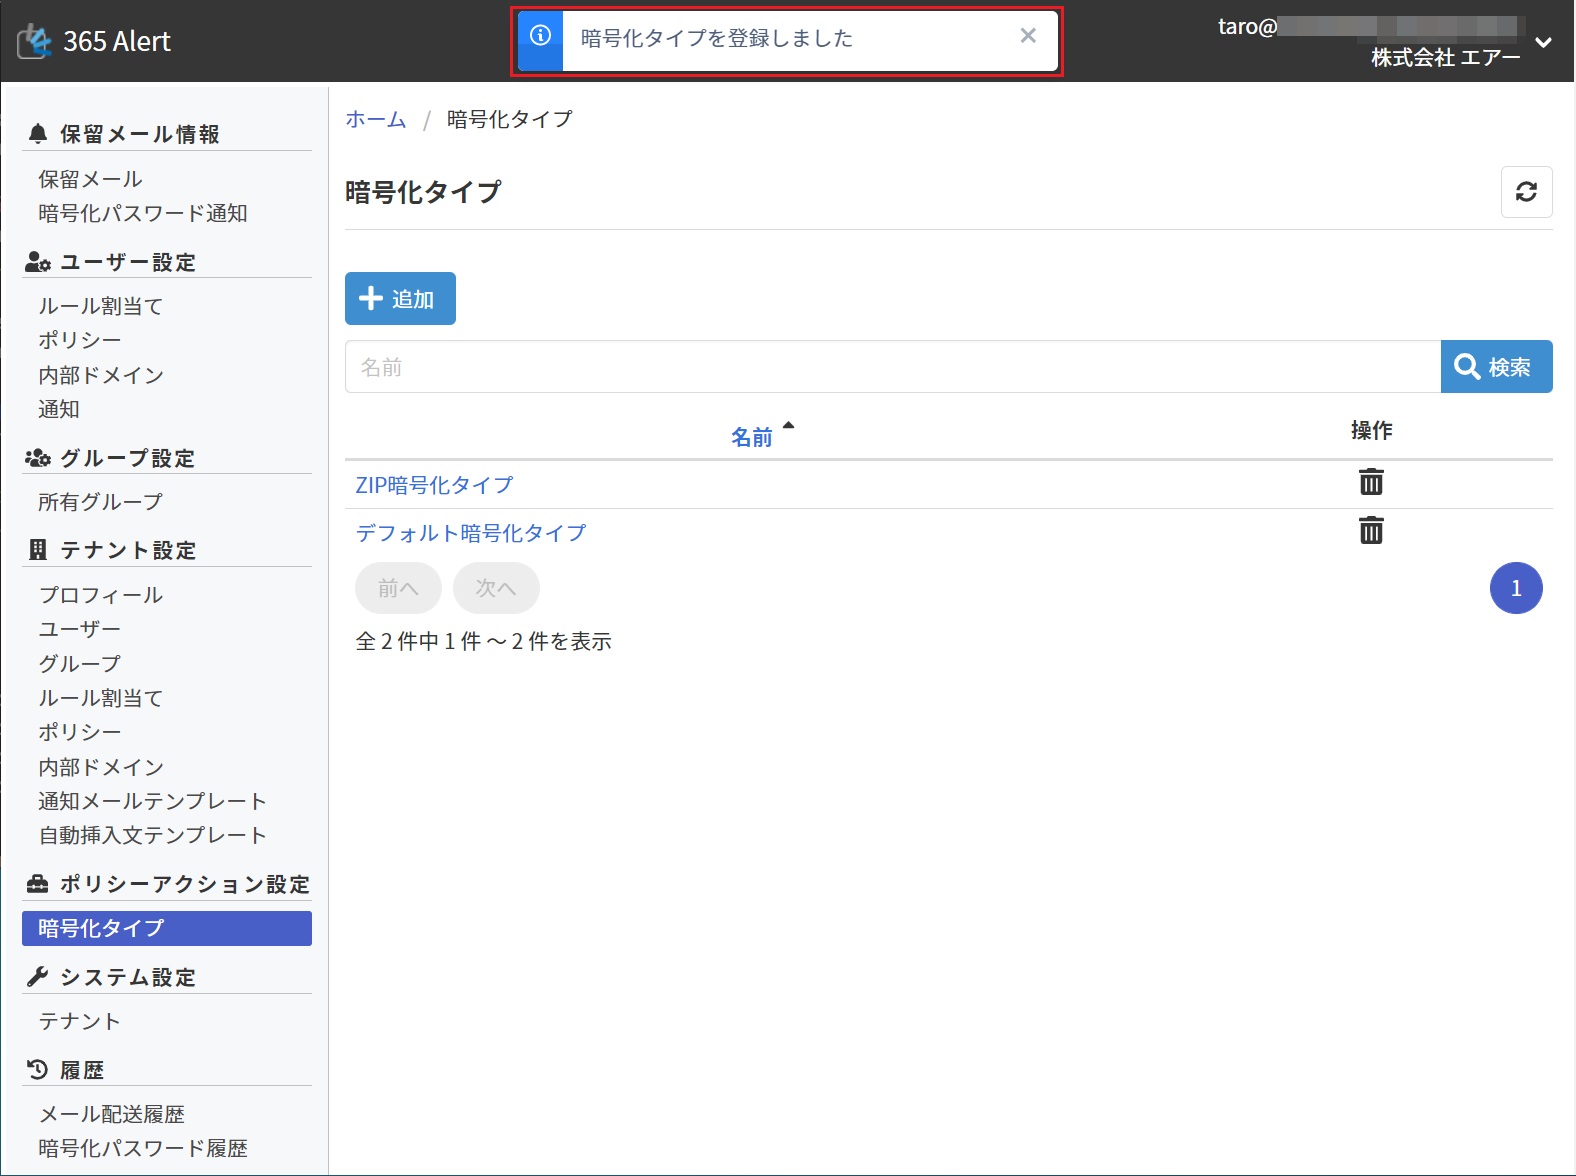
Task: Open the ZIP暗号化タイプ link
Action: 434,485
